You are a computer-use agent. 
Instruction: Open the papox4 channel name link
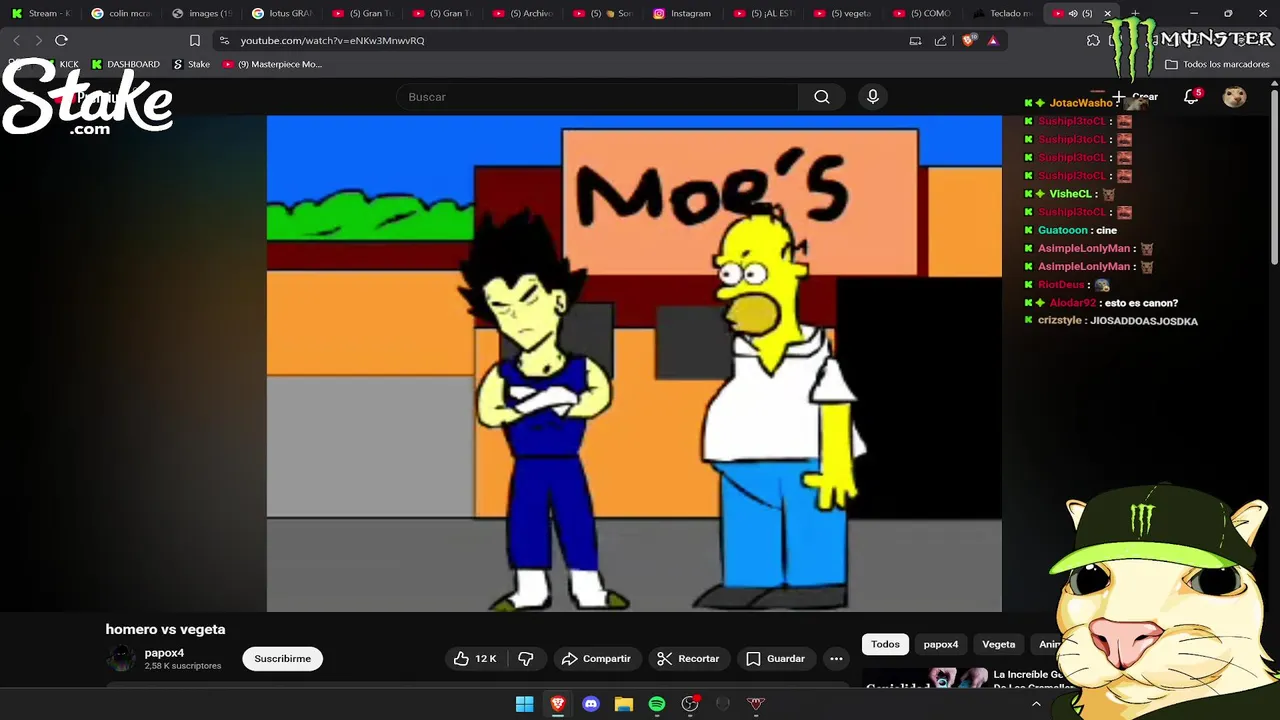[x=164, y=653]
